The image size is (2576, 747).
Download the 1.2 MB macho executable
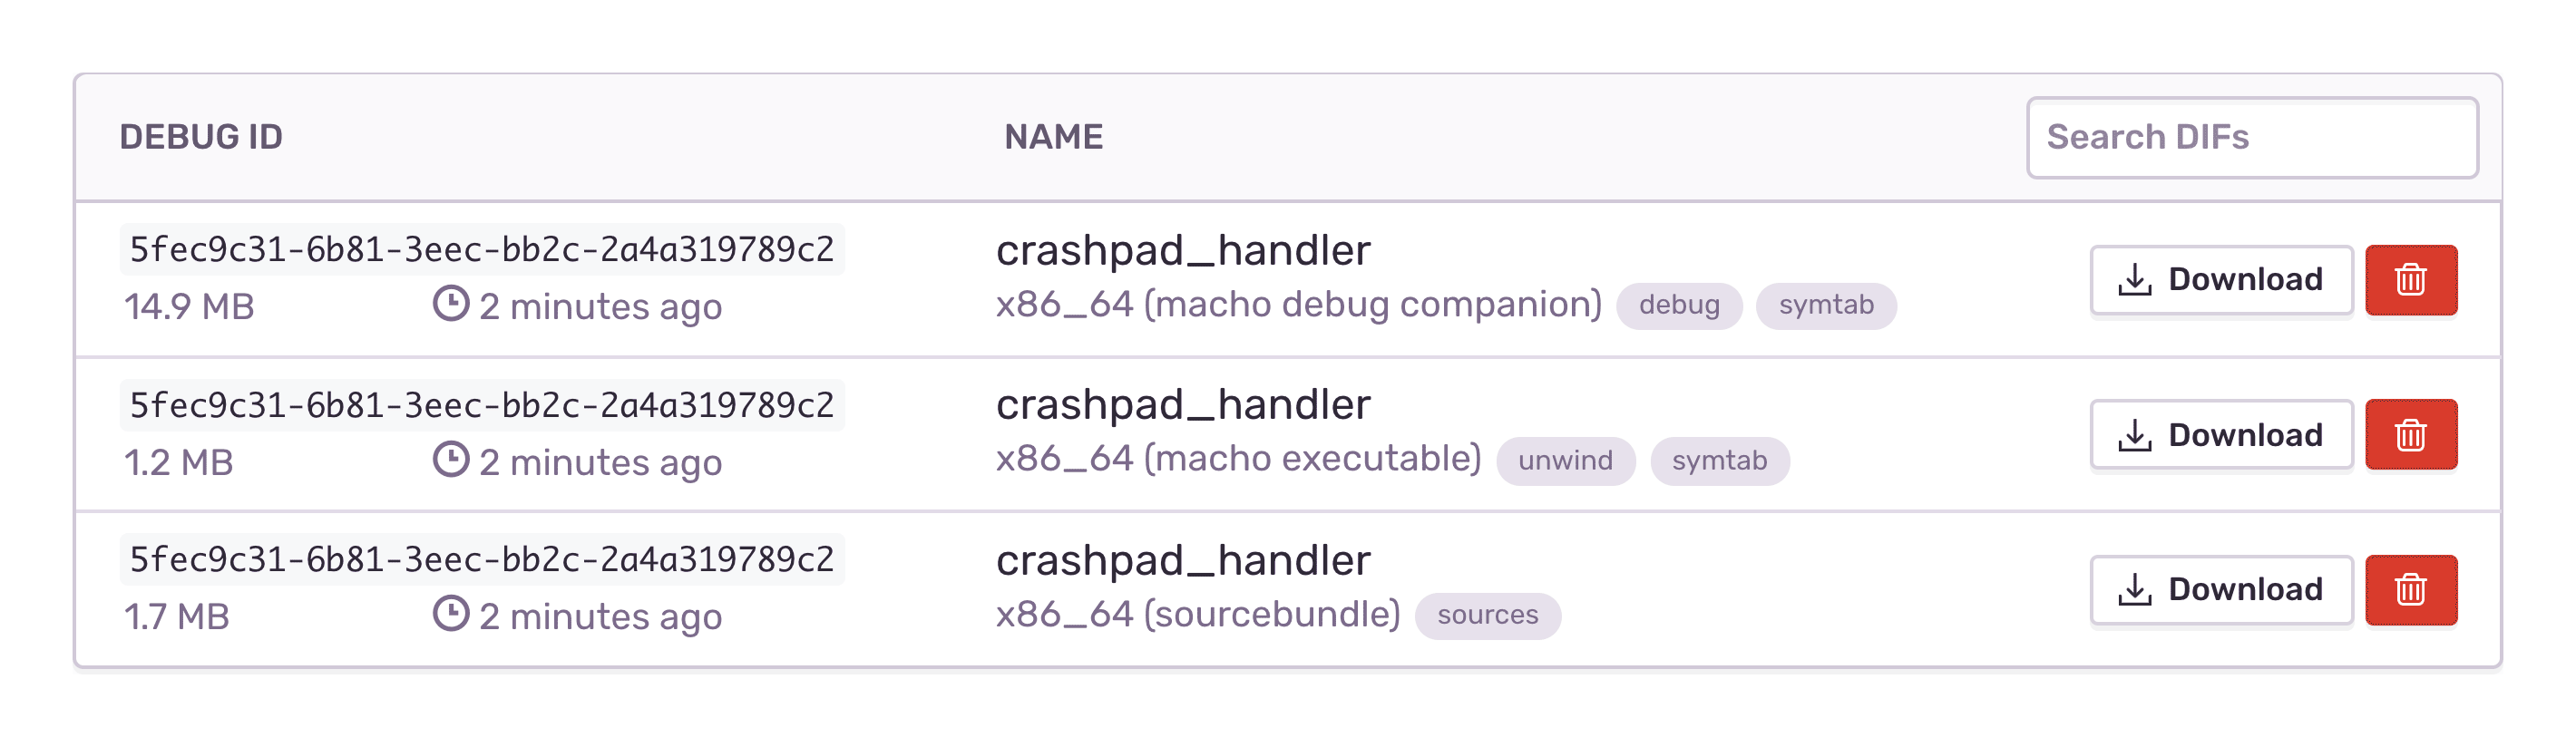(2221, 435)
